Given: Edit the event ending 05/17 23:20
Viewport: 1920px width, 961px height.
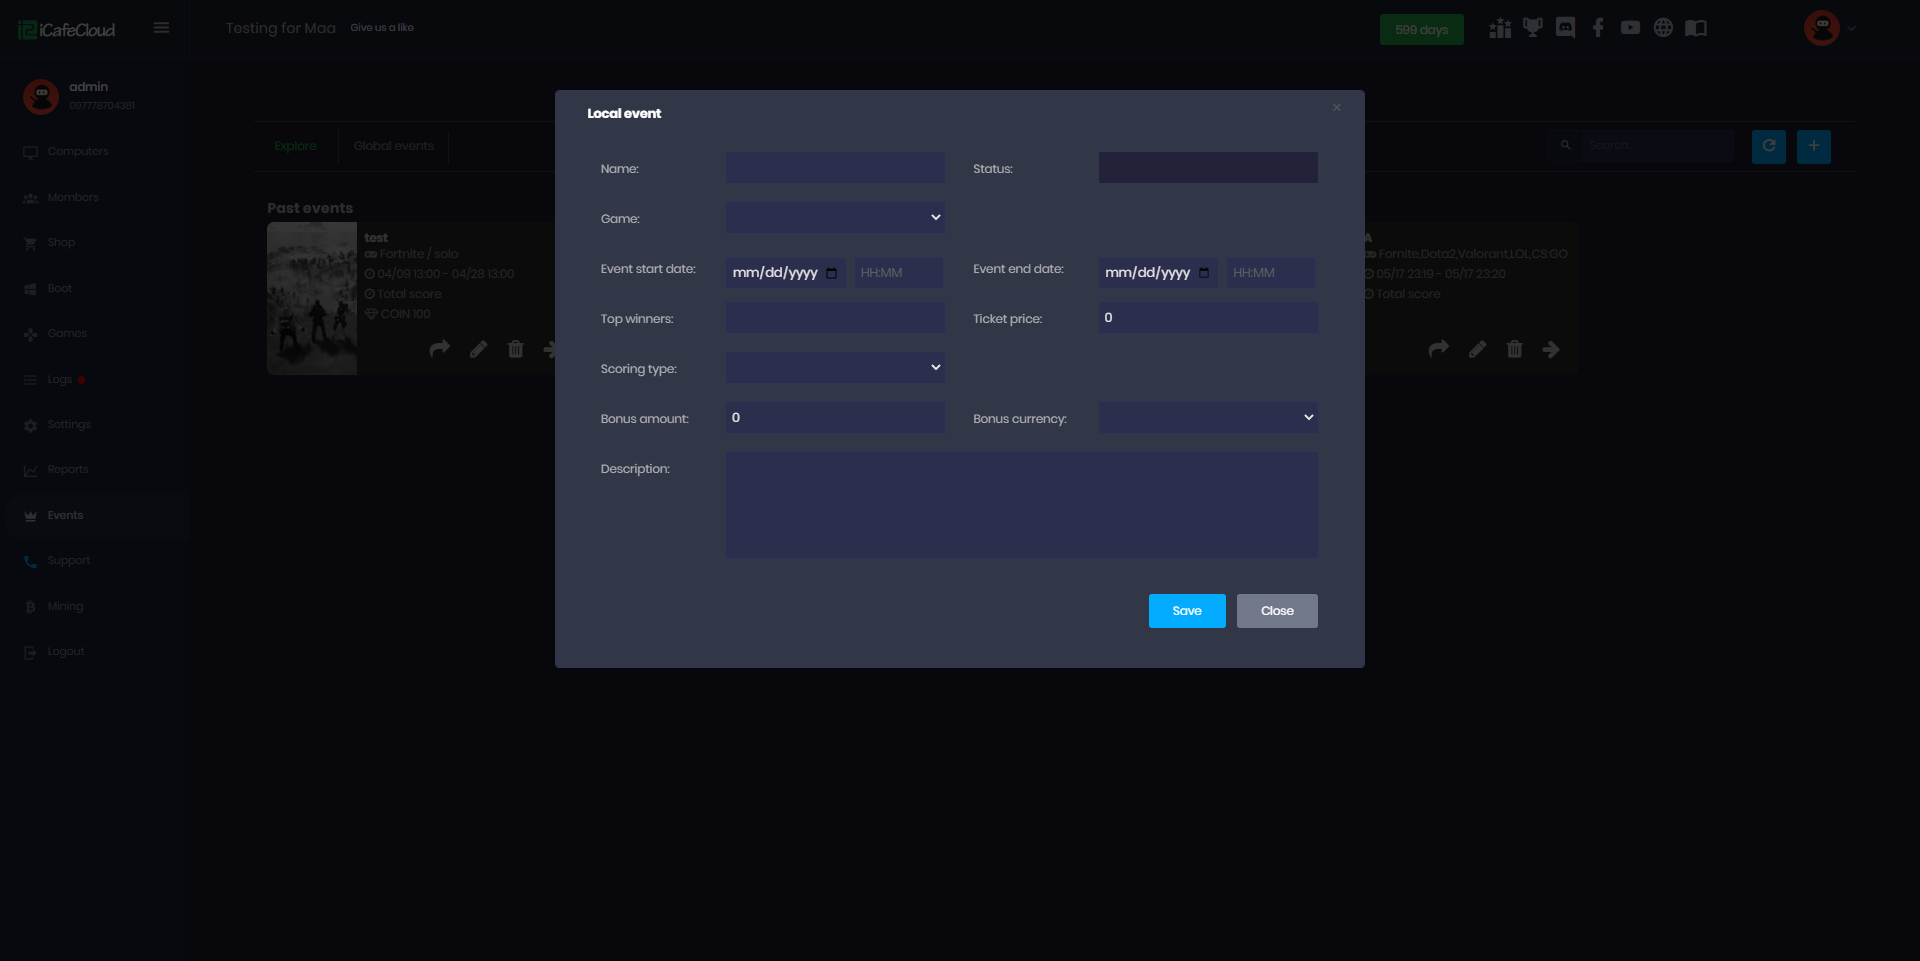Looking at the screenshot, I should click(x=1477, y=349).
